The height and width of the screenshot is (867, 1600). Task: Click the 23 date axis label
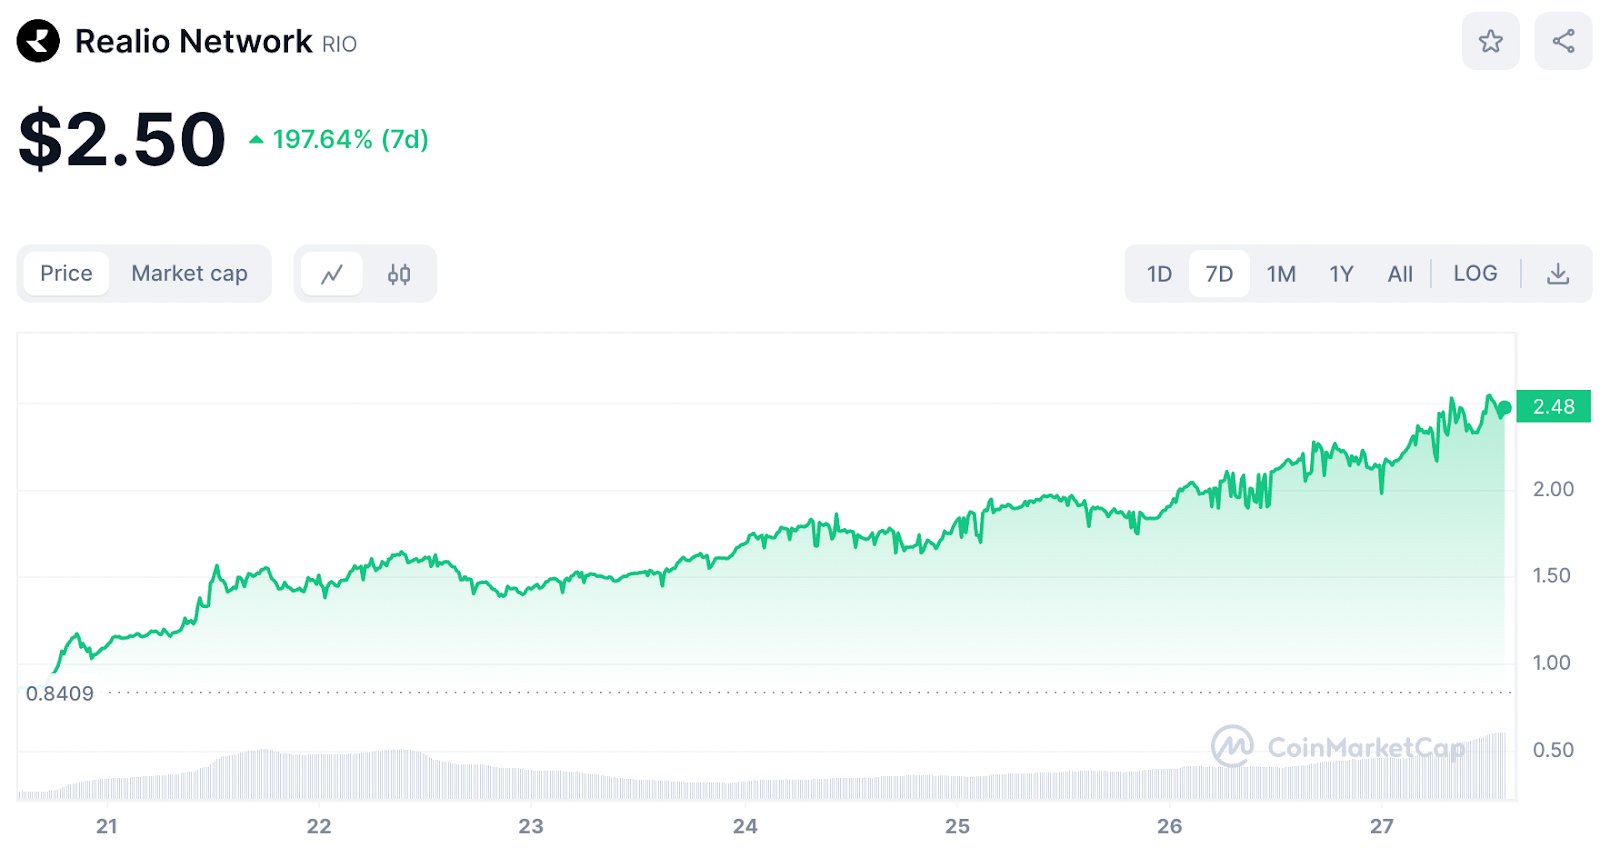click(531, 826)
